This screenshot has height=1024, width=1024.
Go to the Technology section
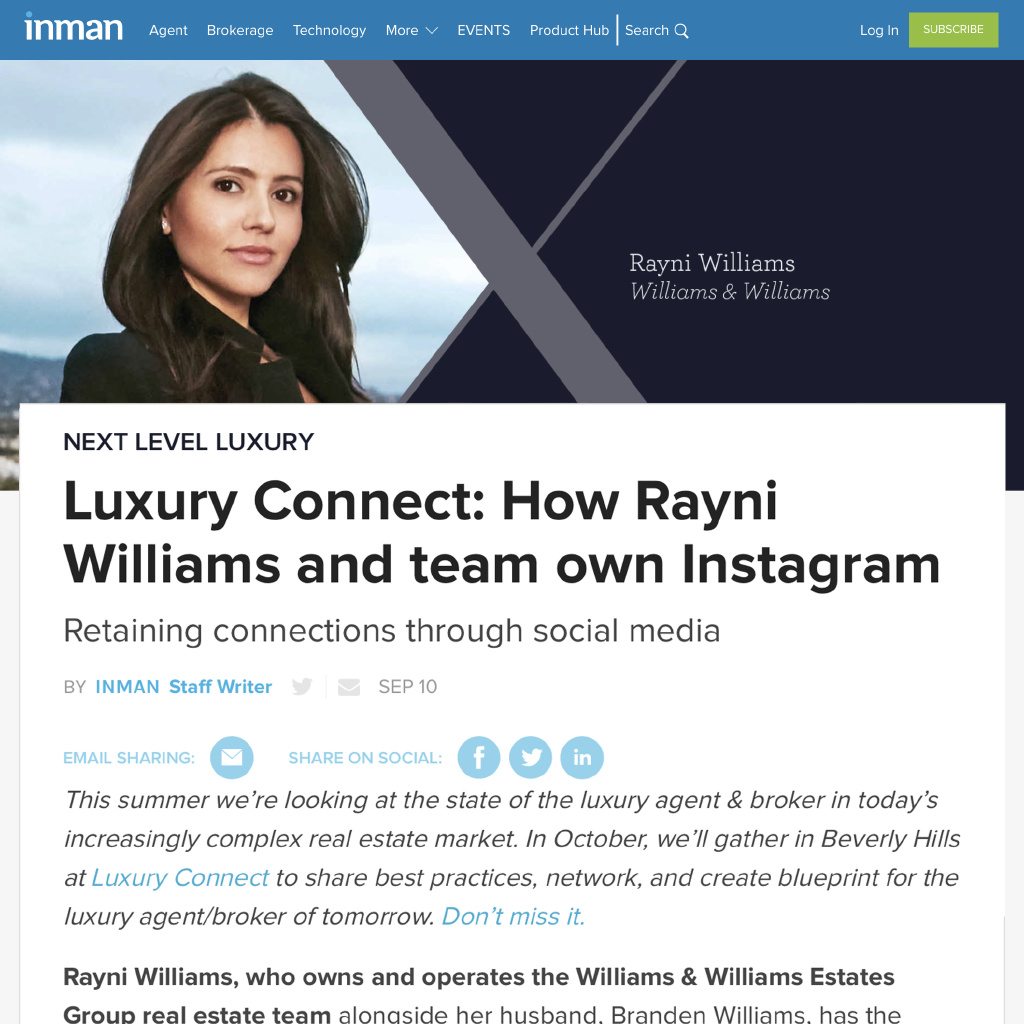coord(329,31)
